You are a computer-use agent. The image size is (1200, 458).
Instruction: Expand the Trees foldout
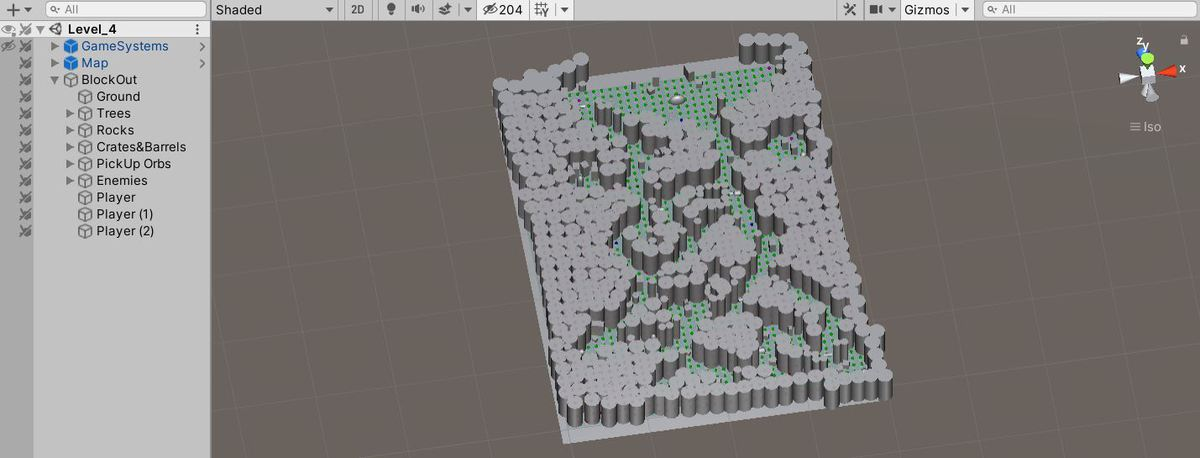70,114
